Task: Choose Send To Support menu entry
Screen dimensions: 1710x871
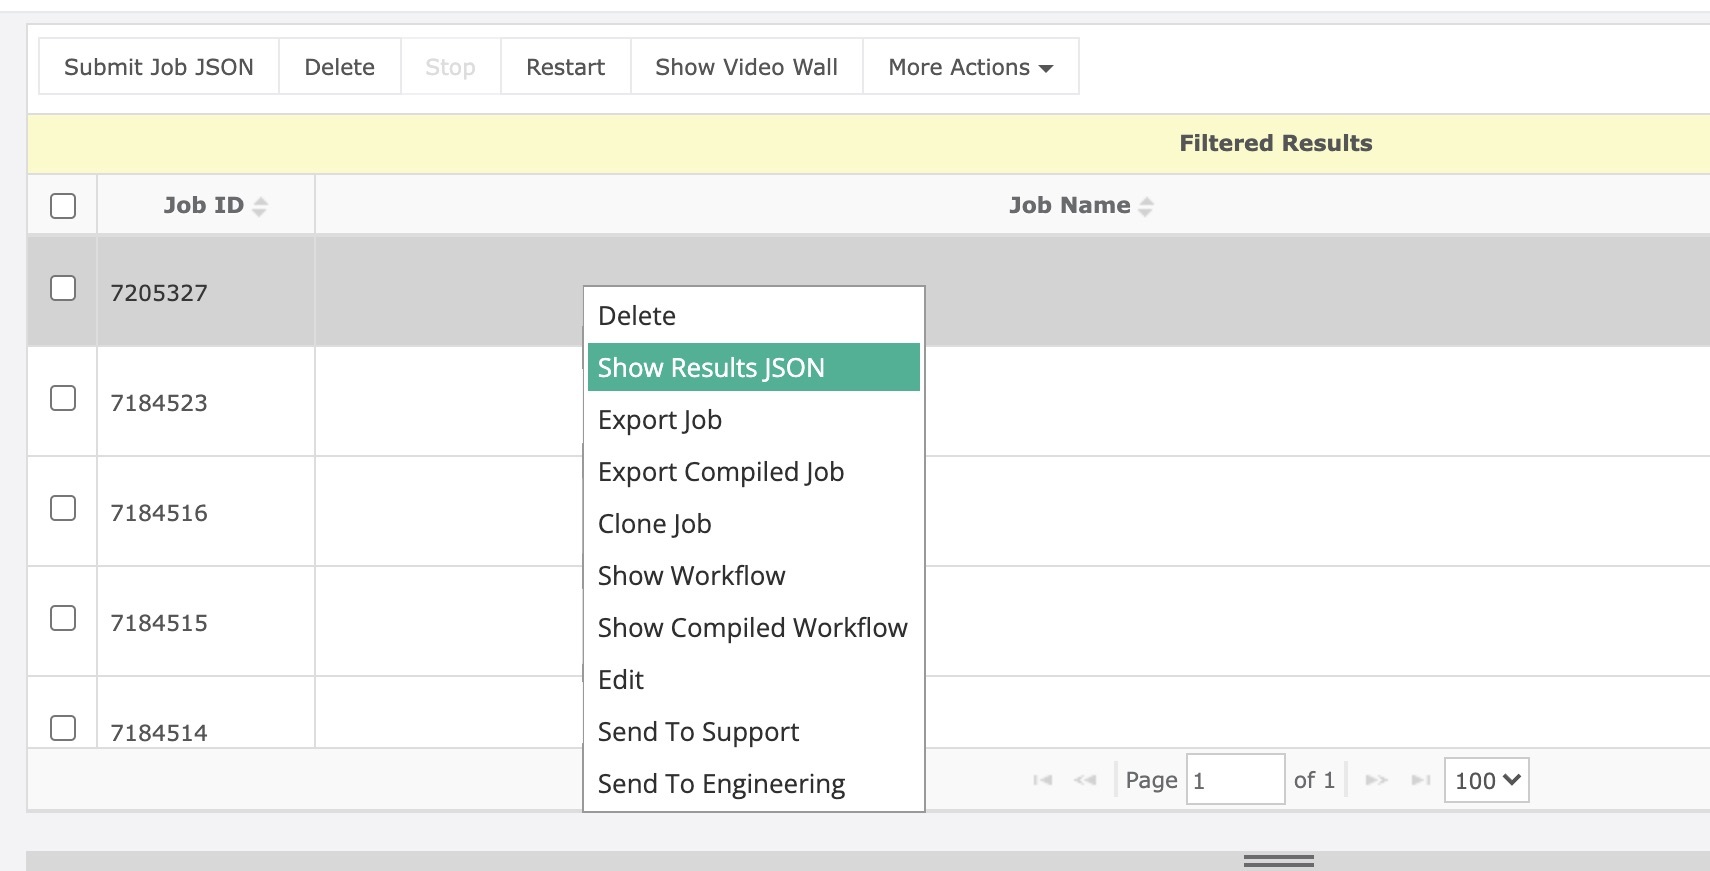Action: tap(753, 732)
